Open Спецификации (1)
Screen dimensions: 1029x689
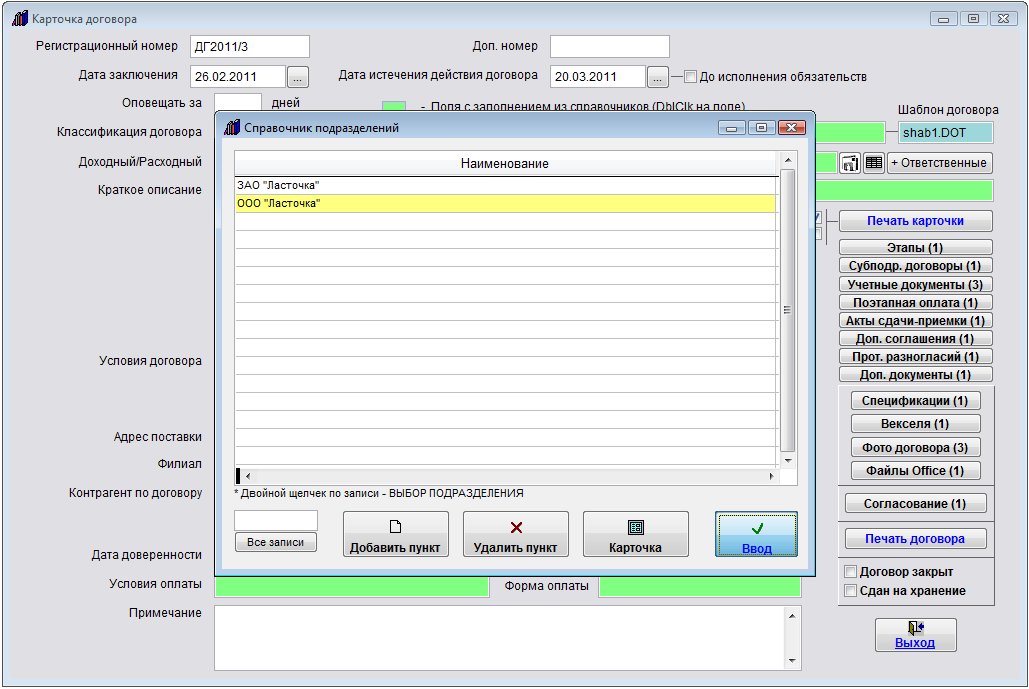915,400
